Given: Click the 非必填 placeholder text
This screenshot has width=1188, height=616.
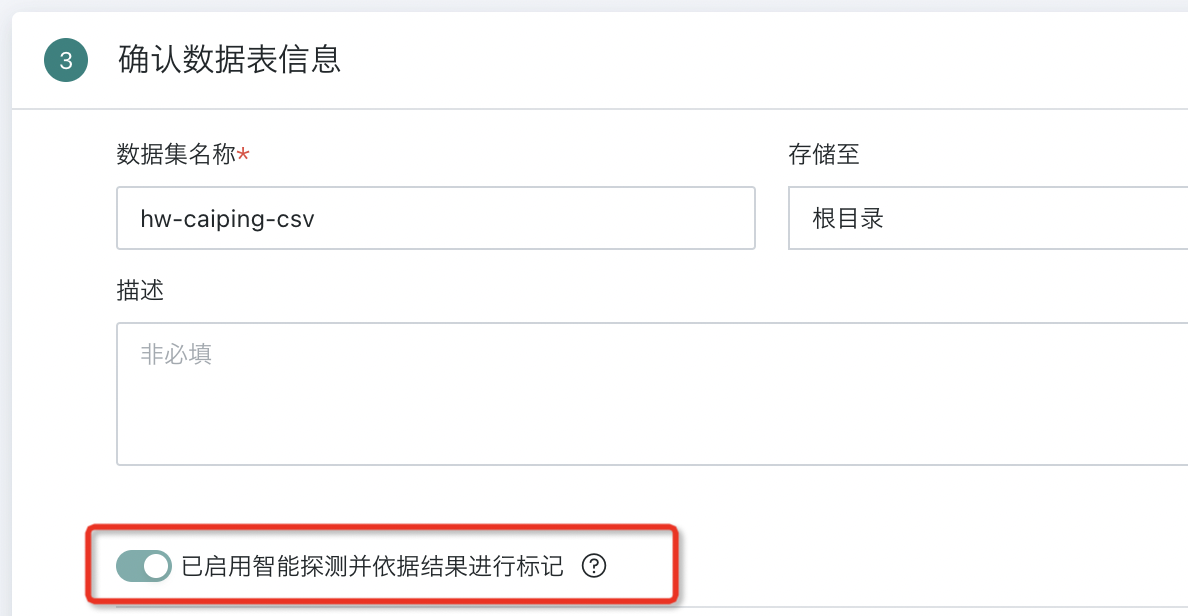Looking at the screenshot, I should 176,354.
